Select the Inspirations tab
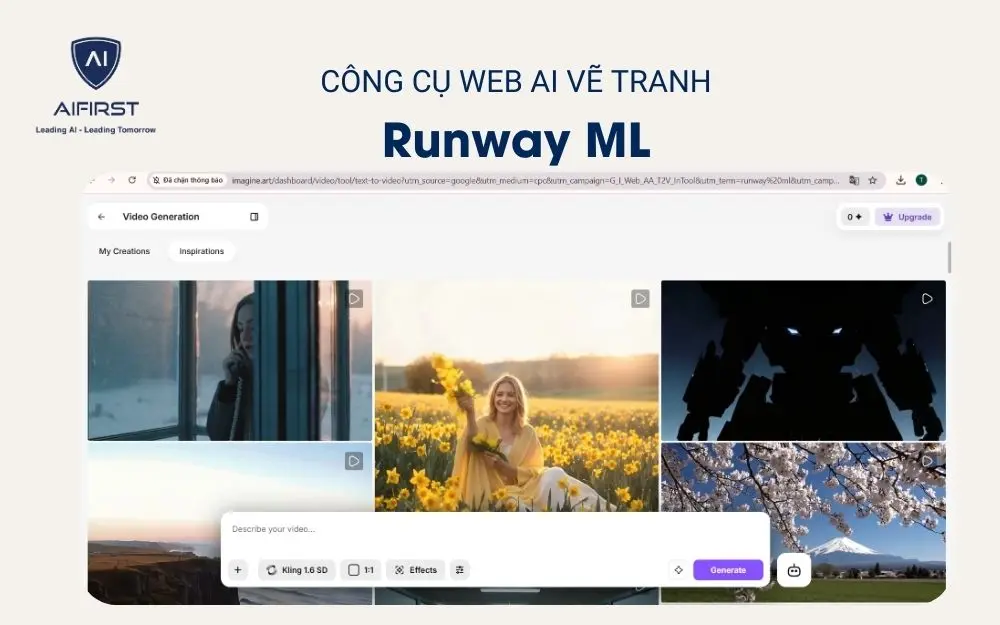Viewport: 1000px width, 625px height. tap(201, 252)
